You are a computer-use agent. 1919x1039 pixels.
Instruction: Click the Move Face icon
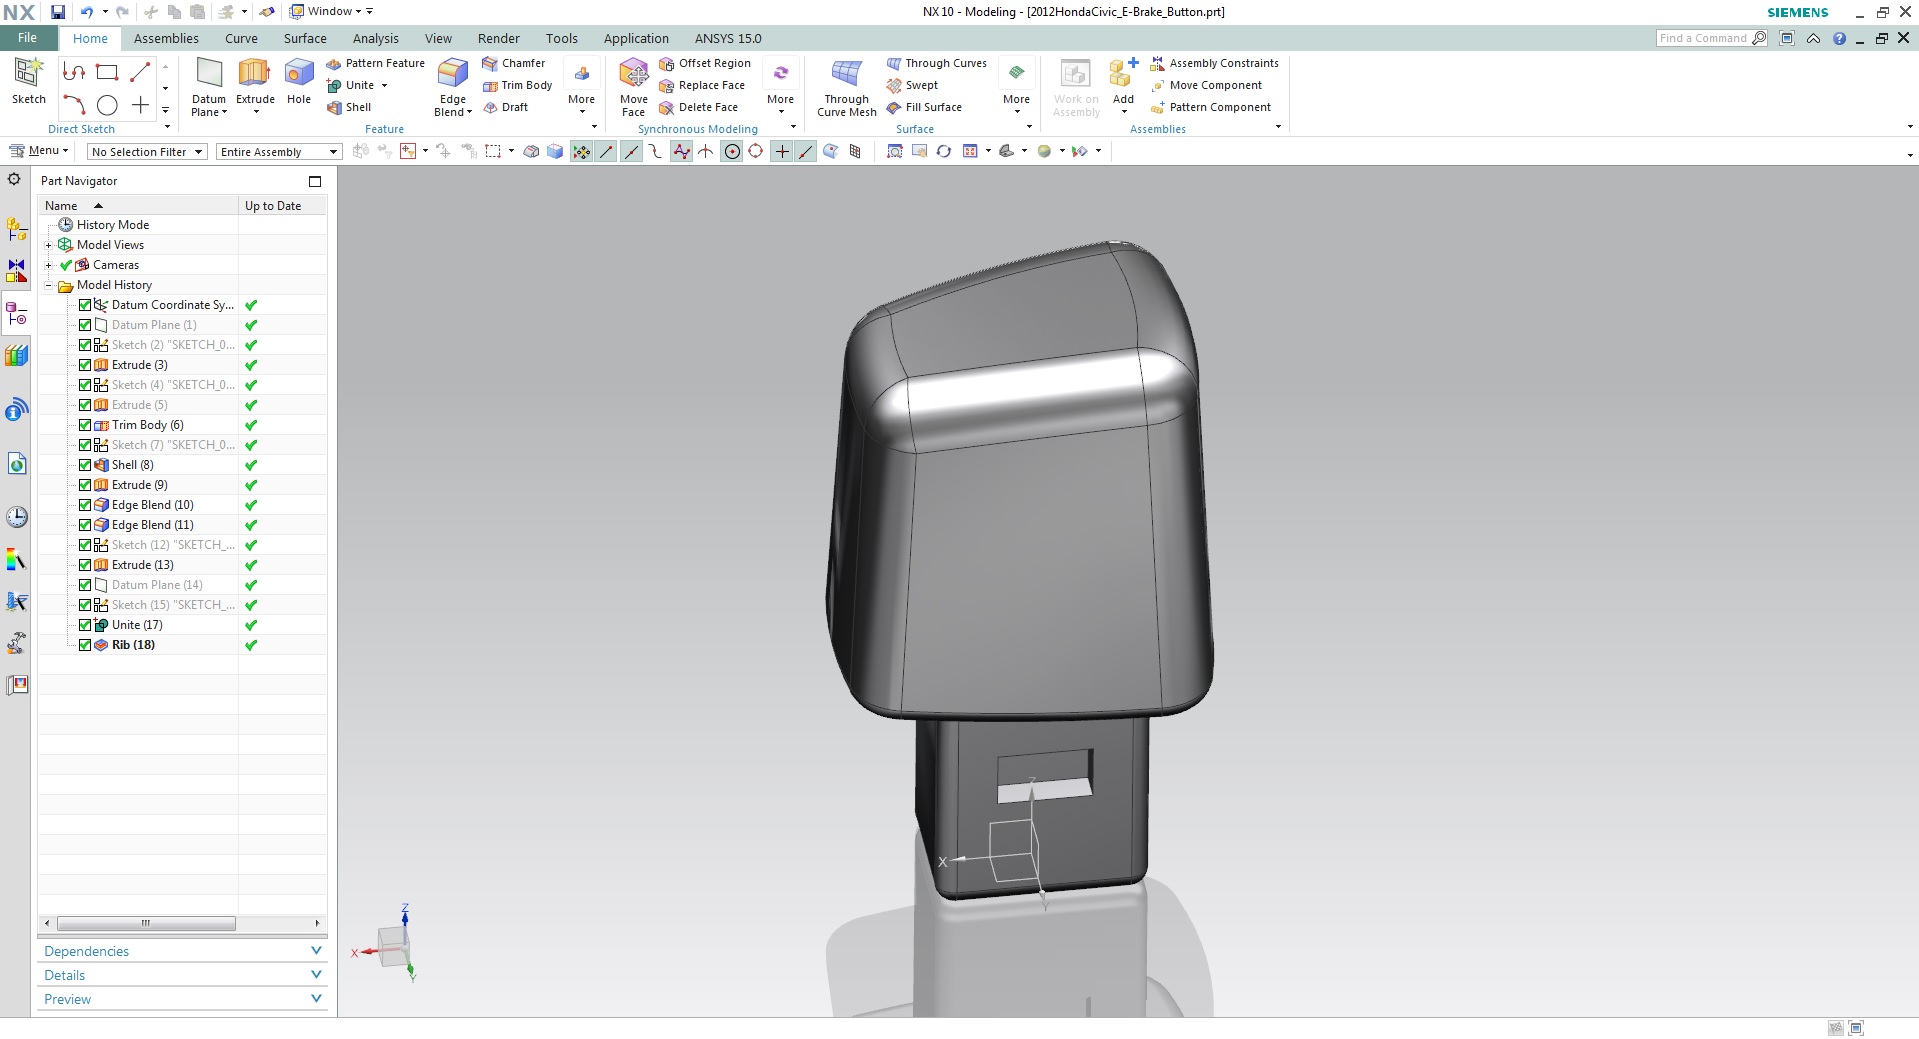(633, 80)
